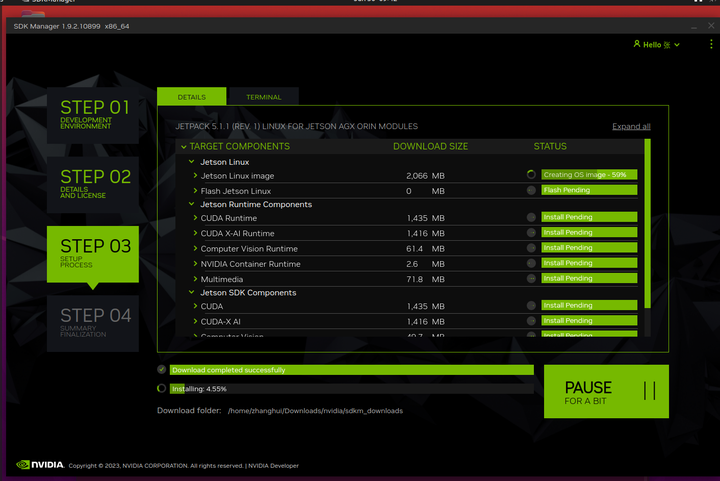
Task: Click the download folder path text
Action: click(x=315, y=411)
